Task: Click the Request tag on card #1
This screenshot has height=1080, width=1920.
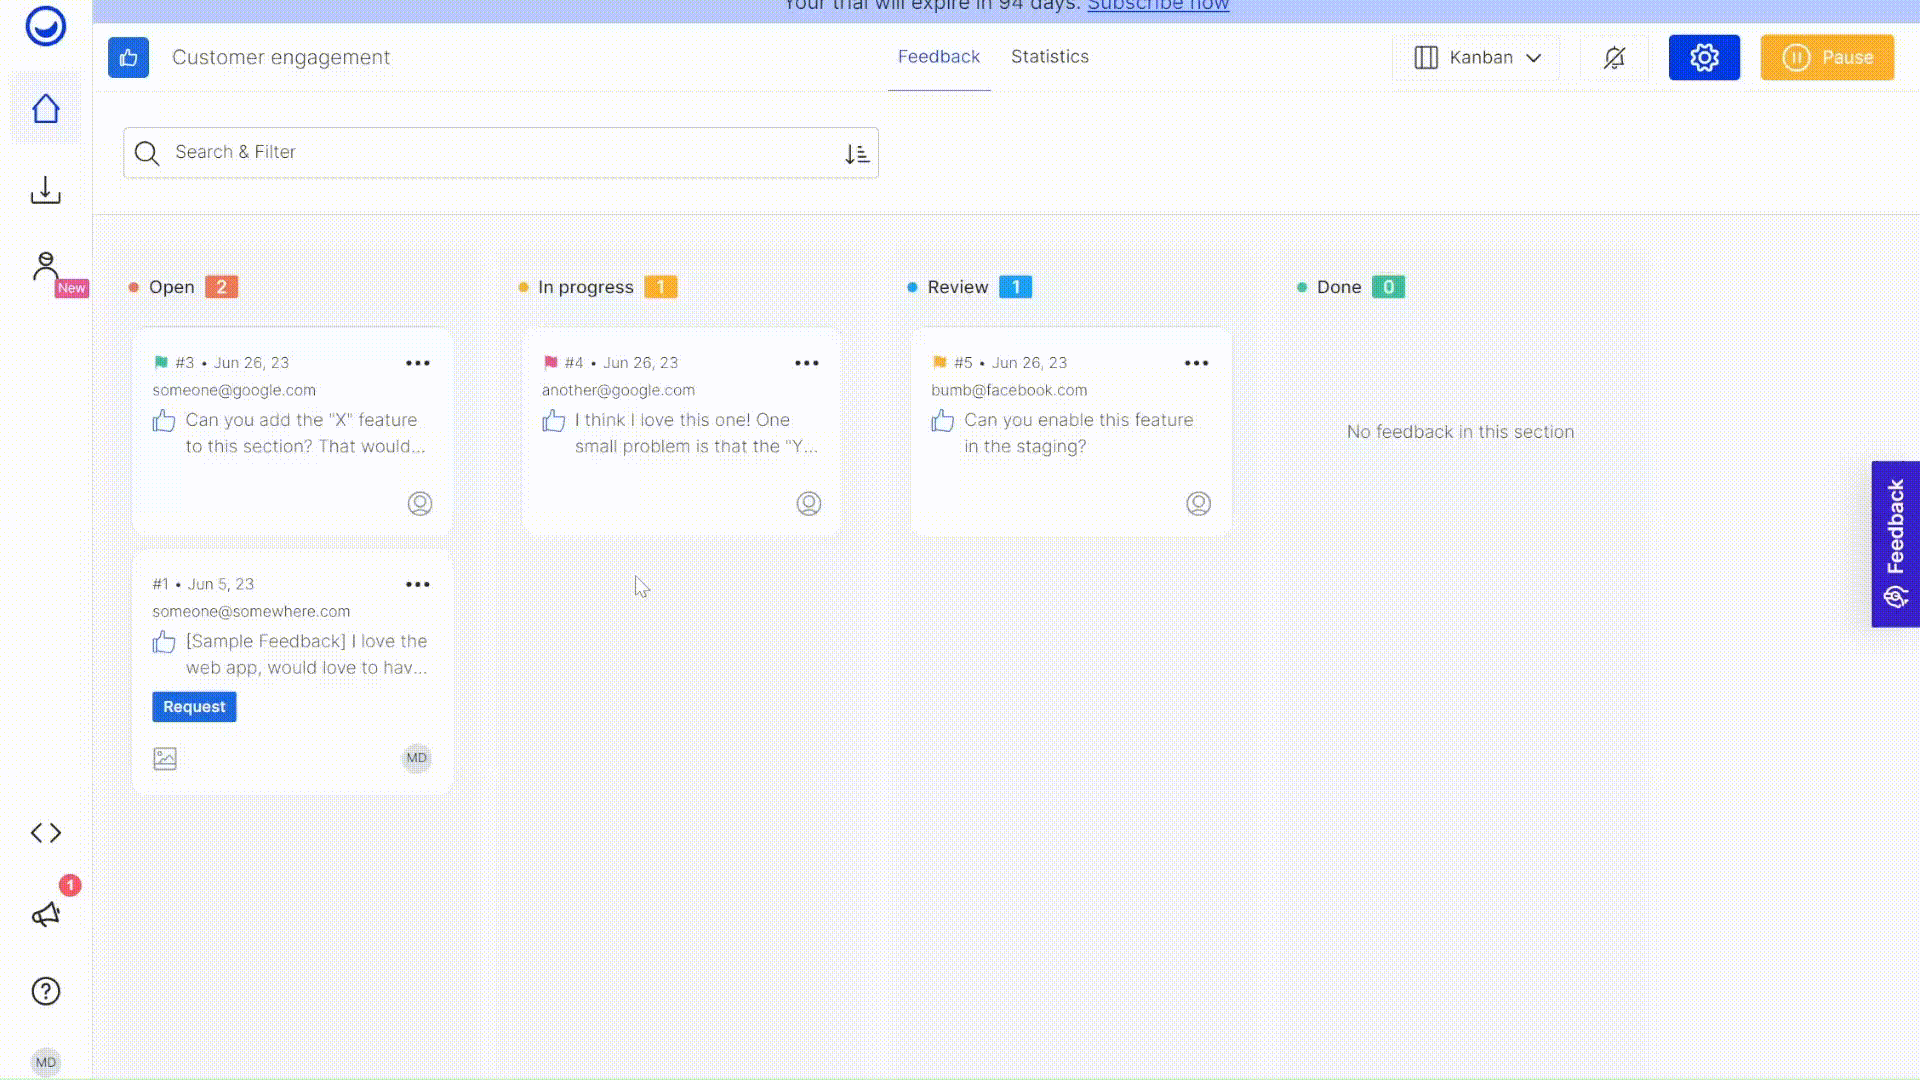Action: click(193, 707)
